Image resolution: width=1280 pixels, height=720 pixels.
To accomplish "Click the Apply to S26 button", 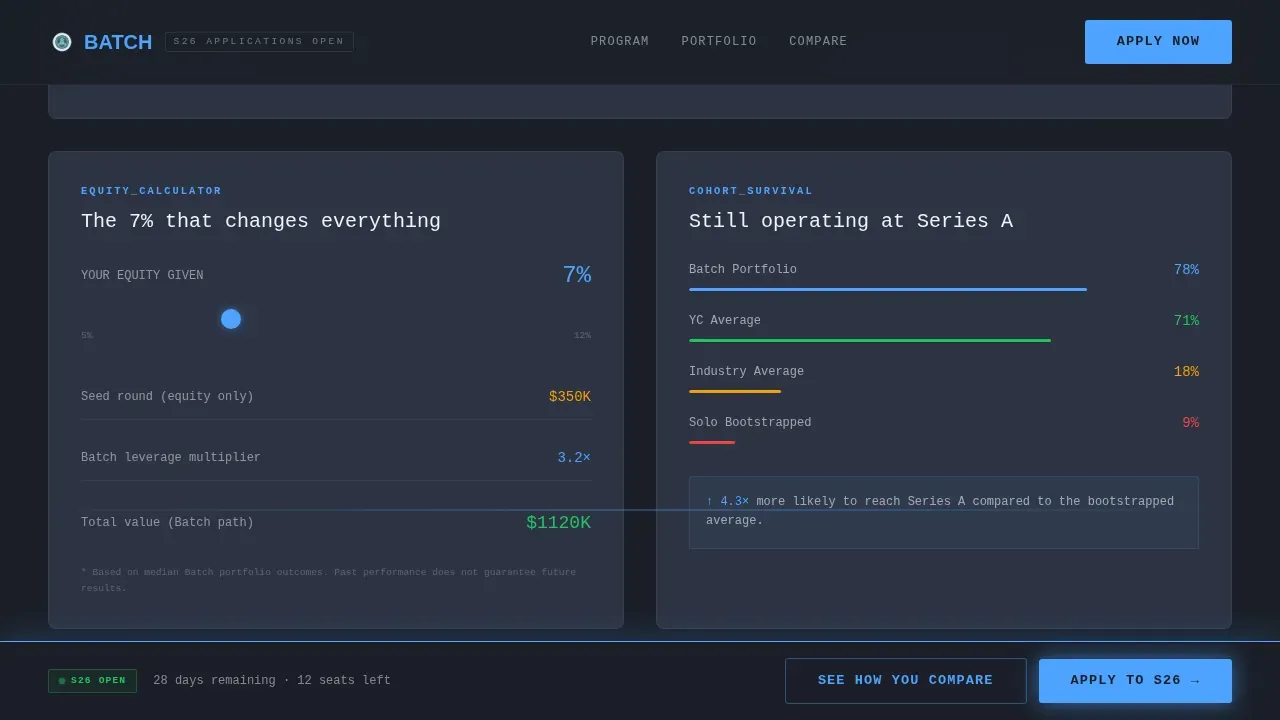I will click(x=1135, y=681).
